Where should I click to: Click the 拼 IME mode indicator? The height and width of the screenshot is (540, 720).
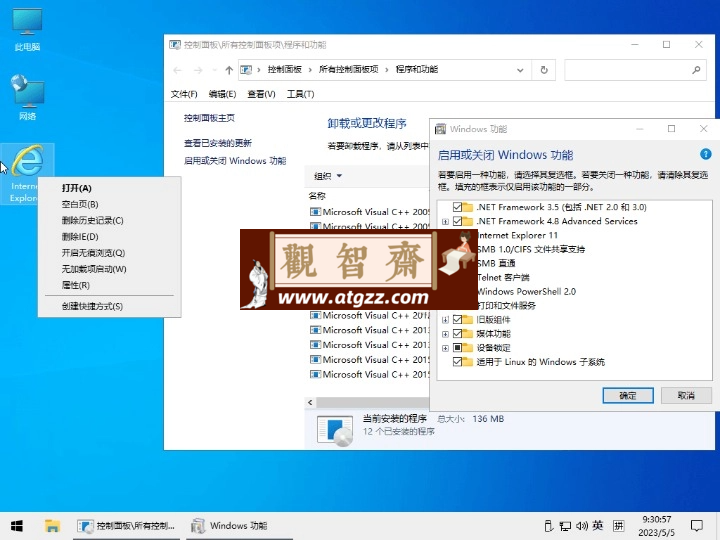[619, 526]
